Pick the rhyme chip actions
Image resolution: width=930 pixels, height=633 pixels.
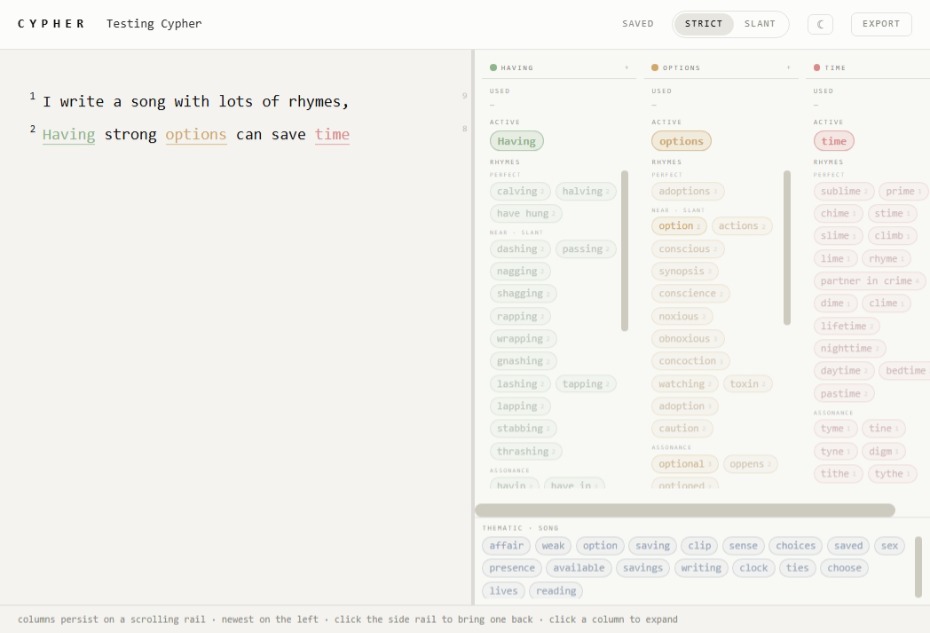click(x=741, y=226)
